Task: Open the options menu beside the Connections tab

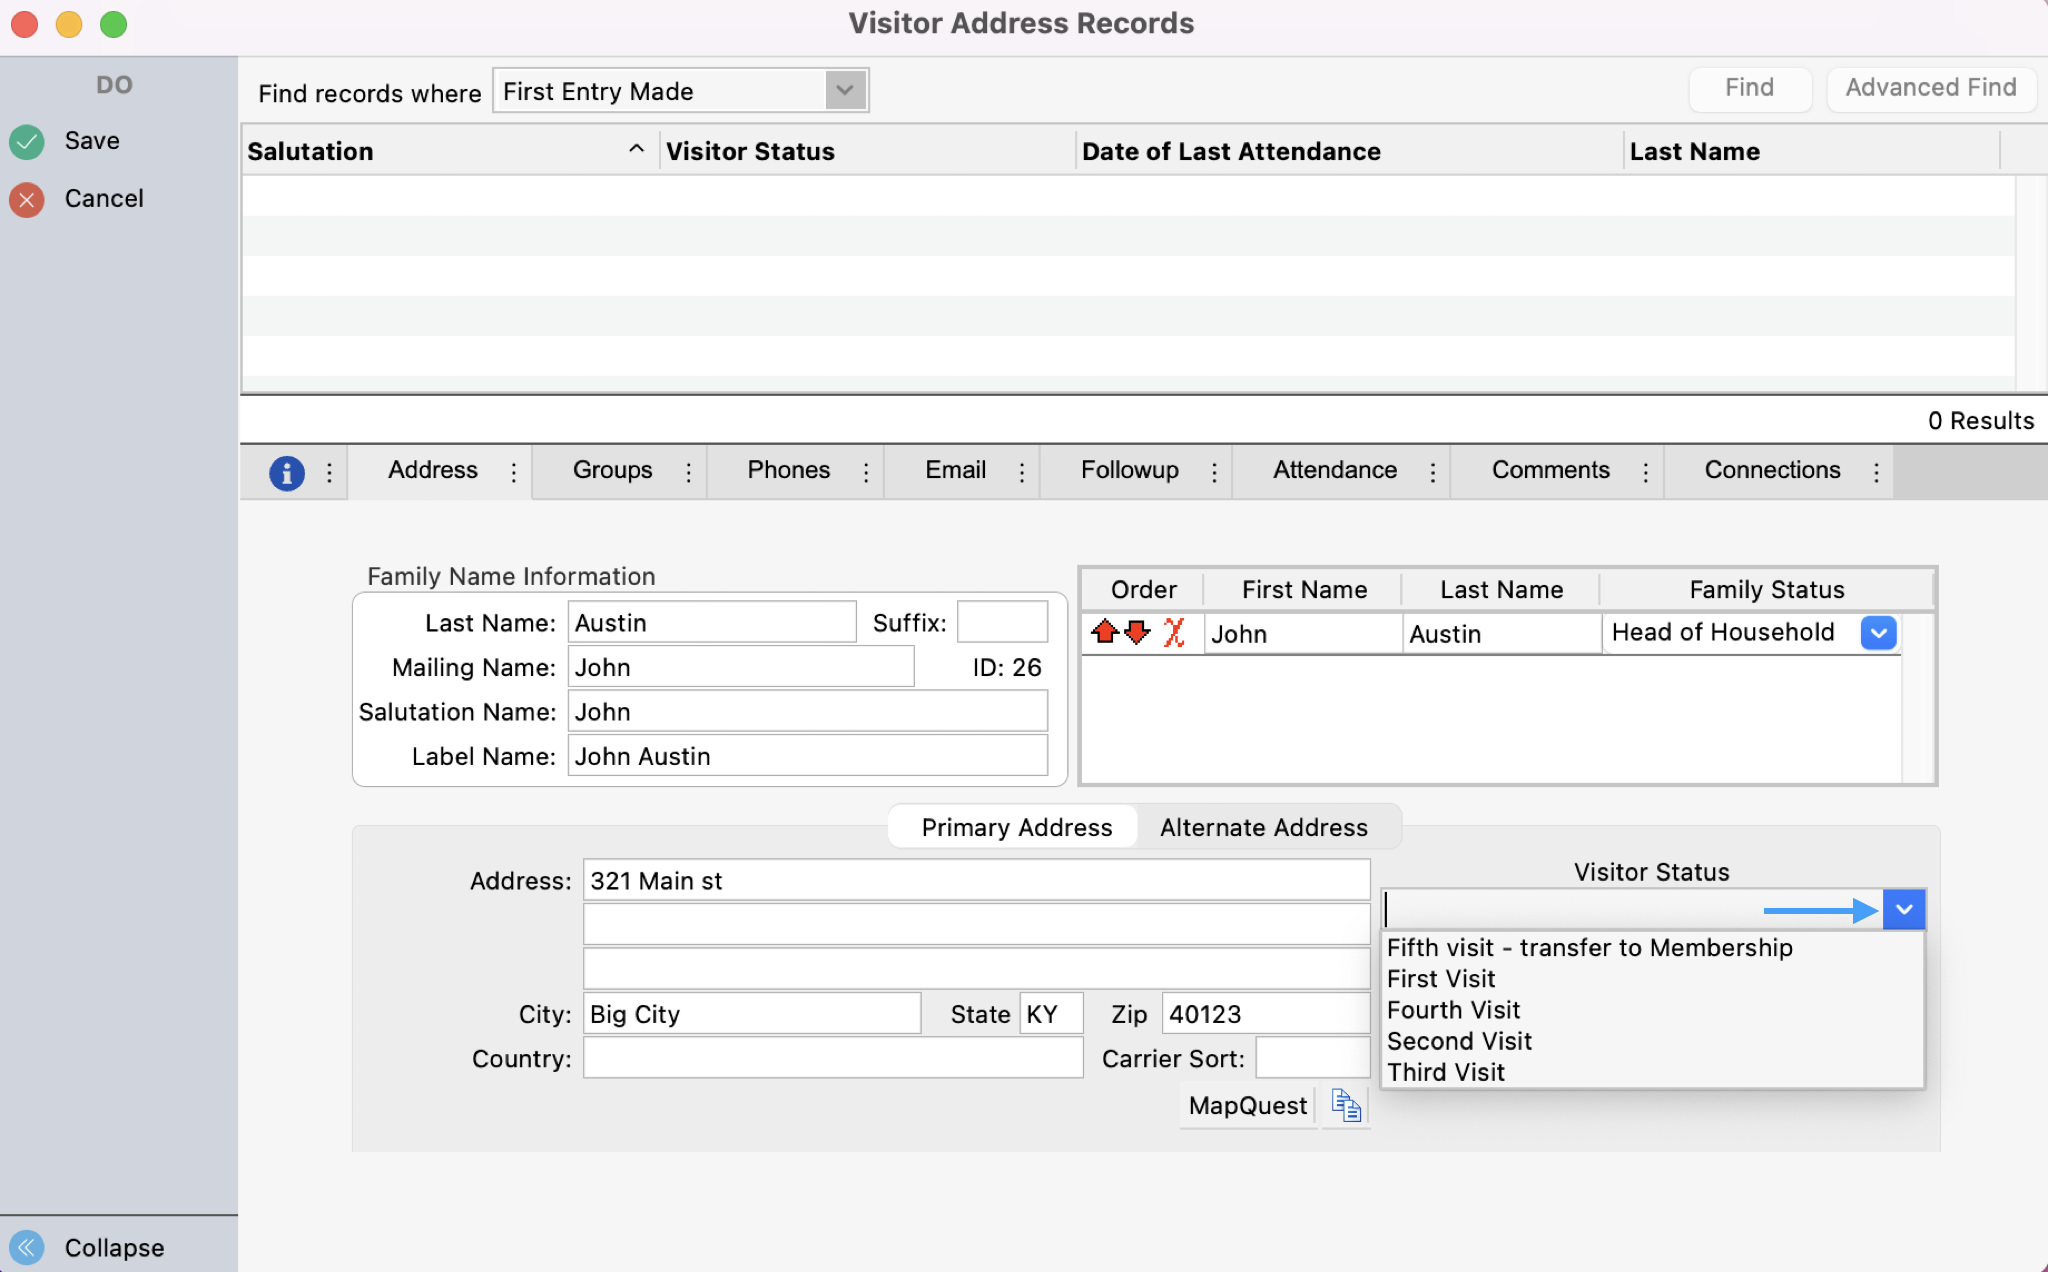Action: pos(1876,471)
